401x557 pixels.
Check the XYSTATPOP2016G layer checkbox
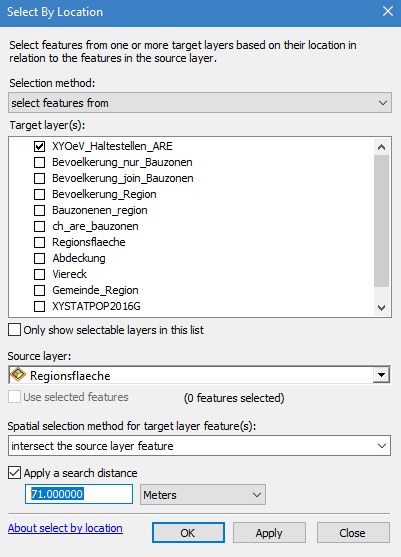pos(39,306)
